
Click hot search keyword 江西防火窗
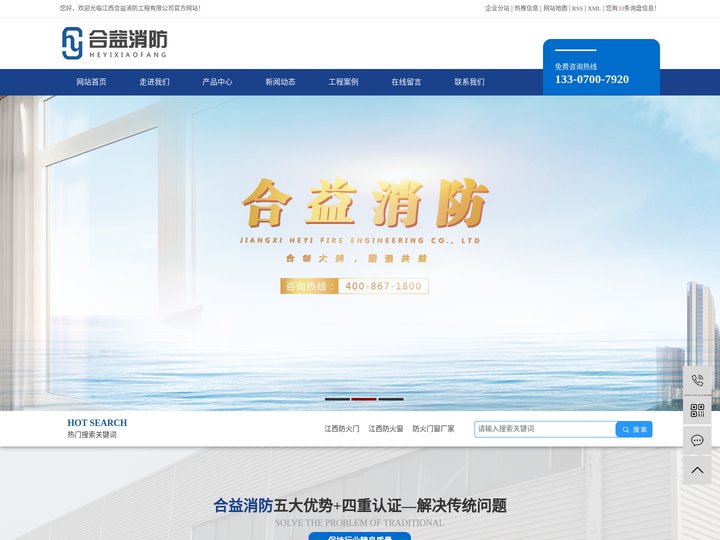pos(386,429)
